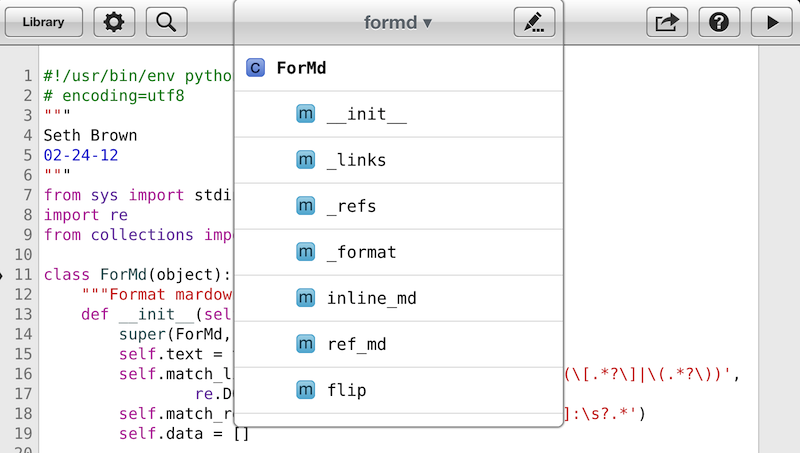This screenshot has width=800, height=453.
Task: Click the method icon beside __init__
Action: tap(306, 114)
